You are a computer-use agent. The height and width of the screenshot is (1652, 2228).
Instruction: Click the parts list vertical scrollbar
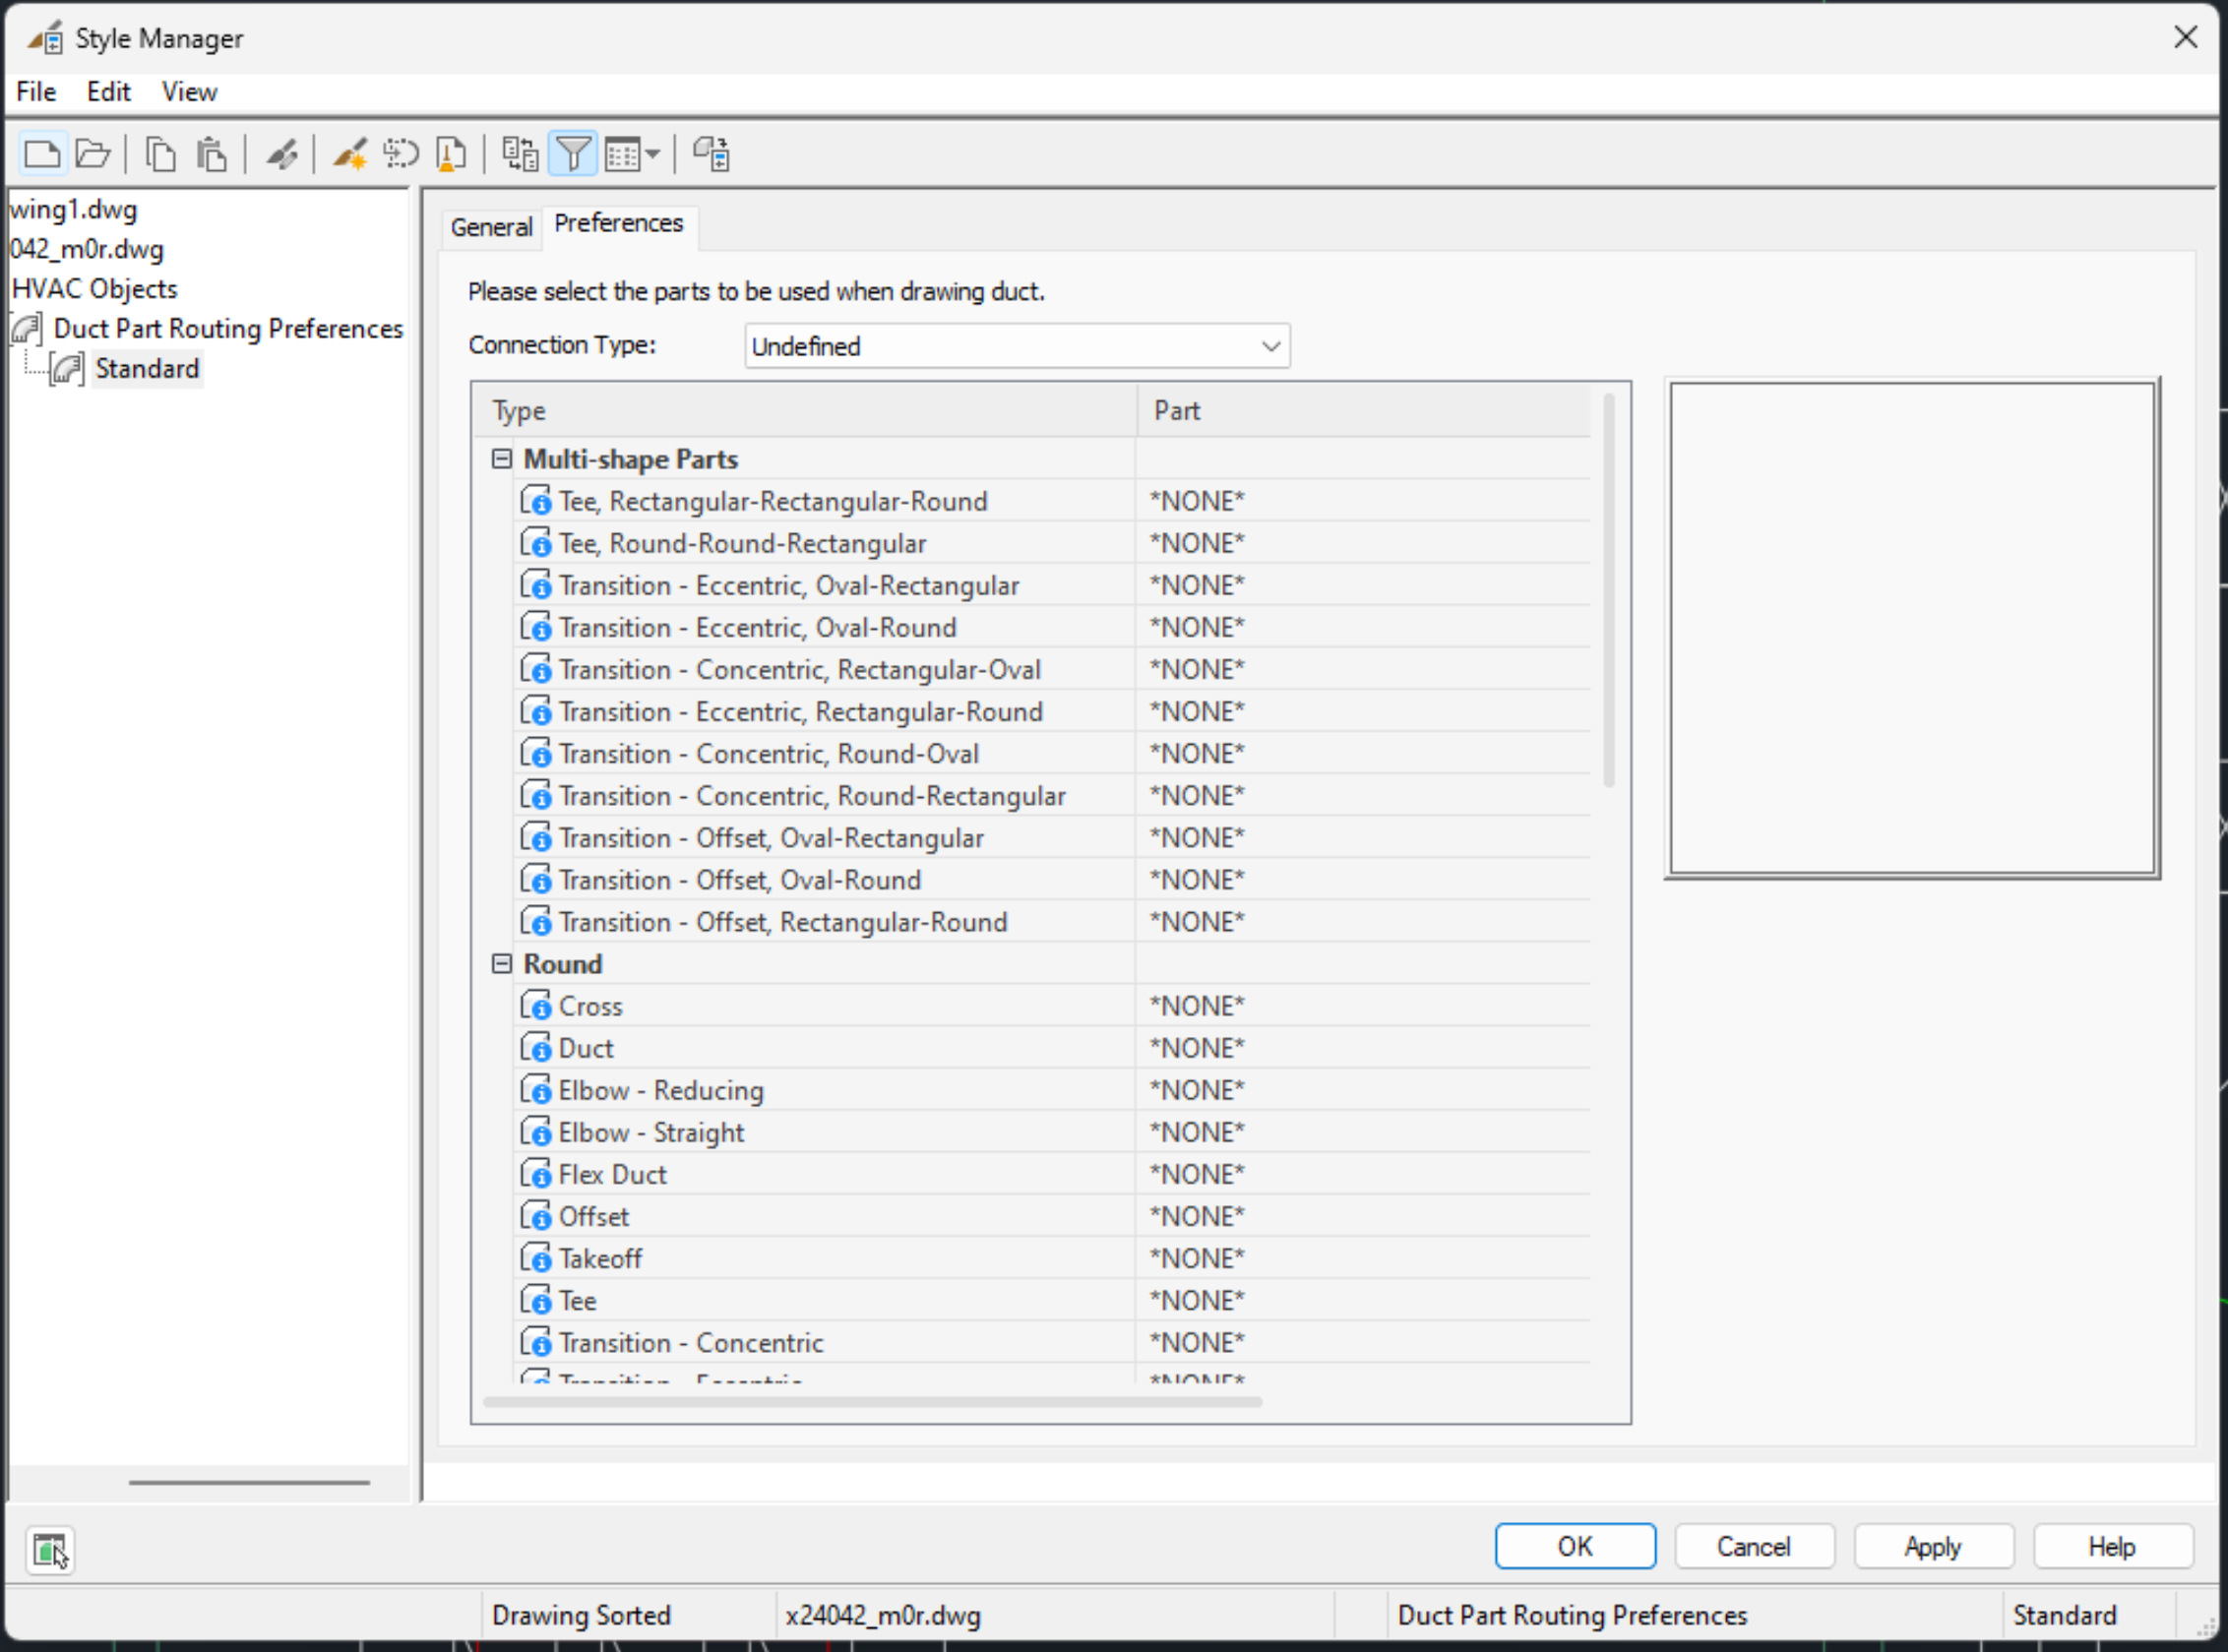pos(1608,591)
